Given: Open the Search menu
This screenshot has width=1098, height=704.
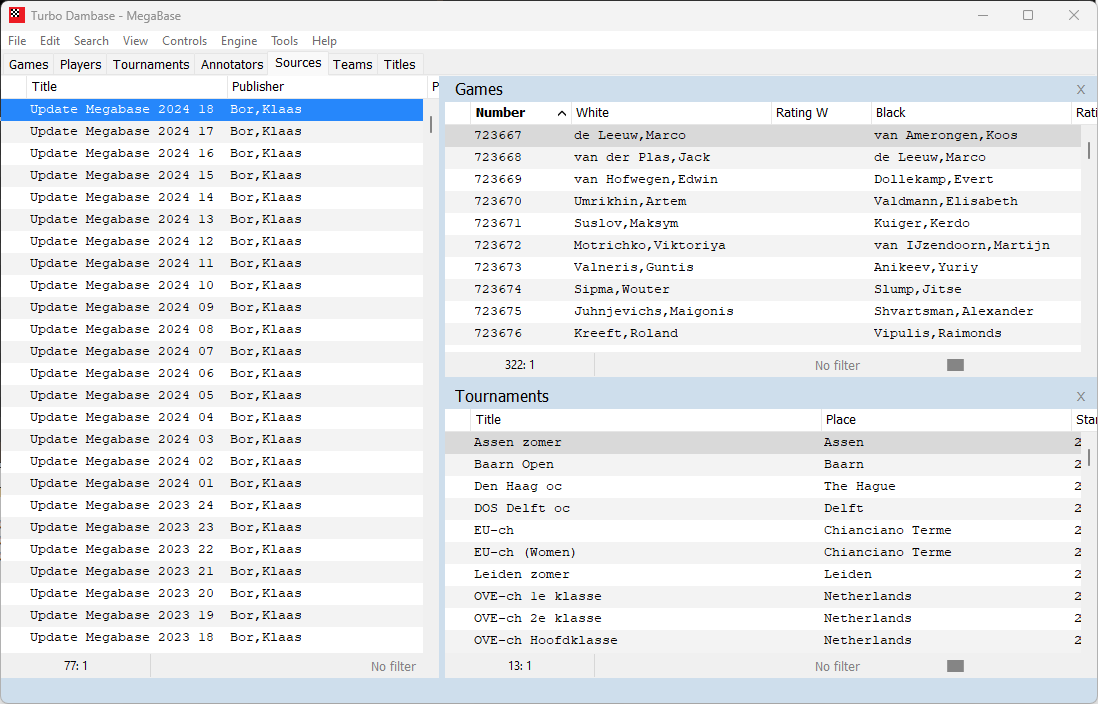Looking at the screenshot, I should point(91,41).
